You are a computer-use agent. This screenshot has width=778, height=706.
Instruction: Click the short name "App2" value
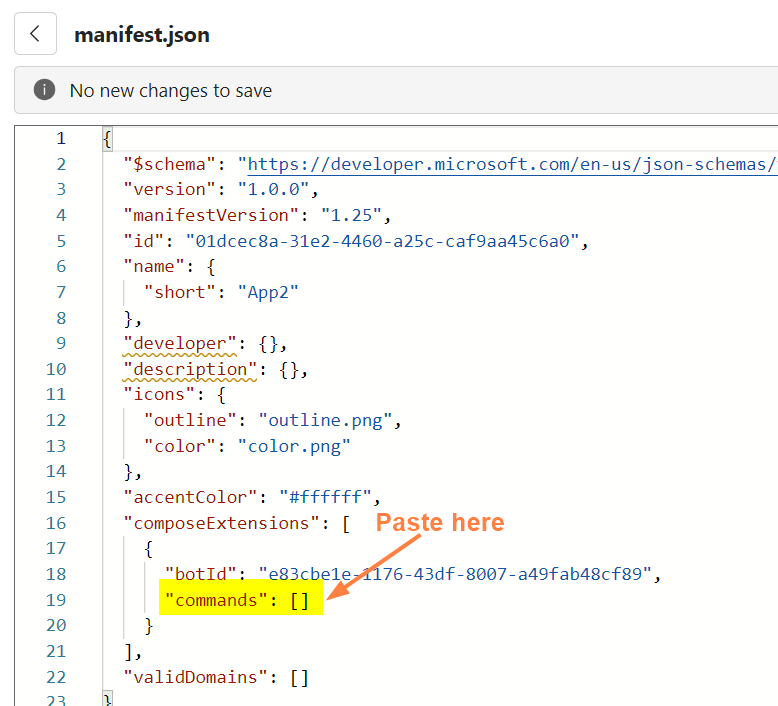(x=268, y=292)
